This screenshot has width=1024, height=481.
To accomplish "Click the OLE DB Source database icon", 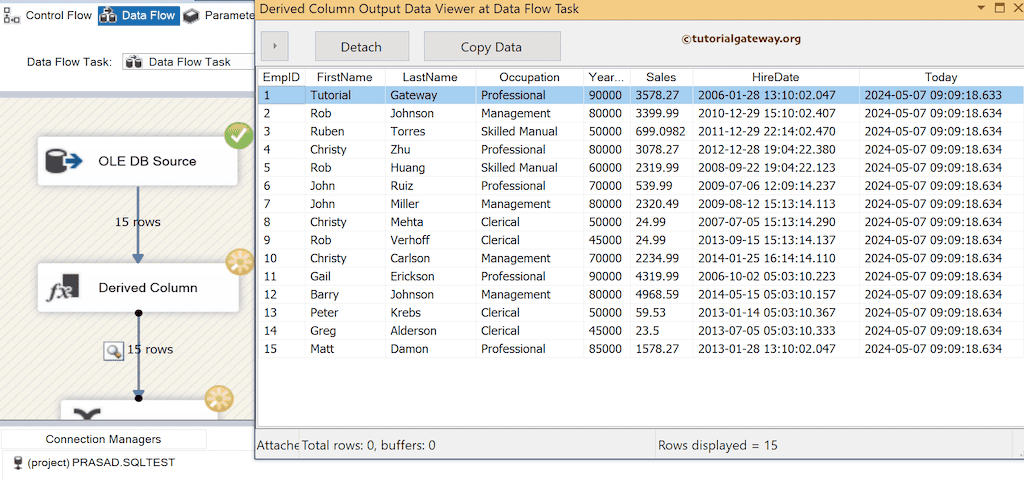I will pos(64,161).
